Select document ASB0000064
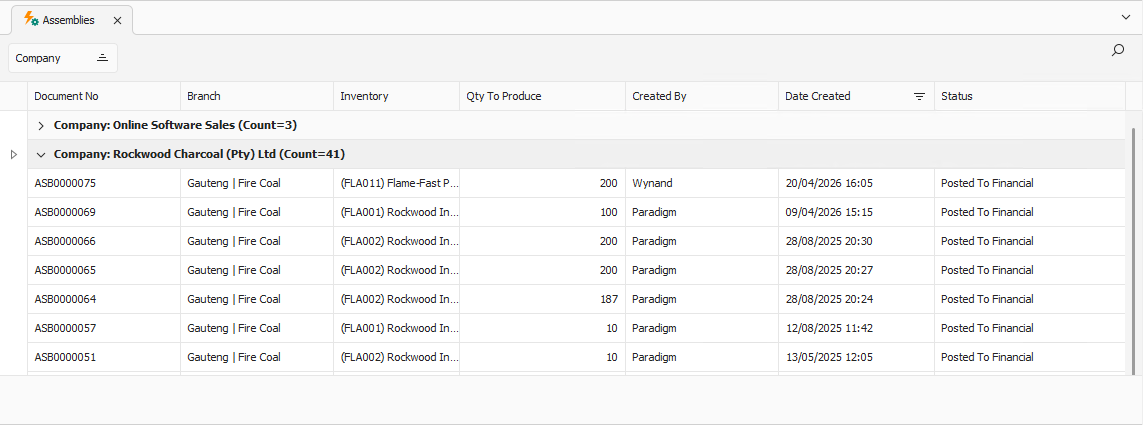This screenshot has height=425, width=1143. (65, 300)
